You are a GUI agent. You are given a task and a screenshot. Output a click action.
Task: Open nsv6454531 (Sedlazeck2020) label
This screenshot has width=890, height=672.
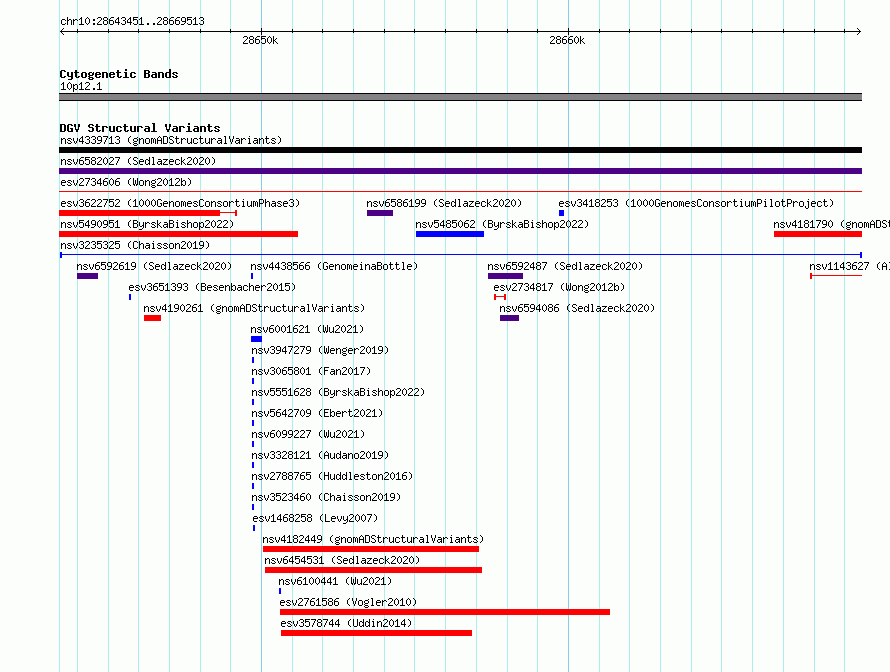pos(342,560)
